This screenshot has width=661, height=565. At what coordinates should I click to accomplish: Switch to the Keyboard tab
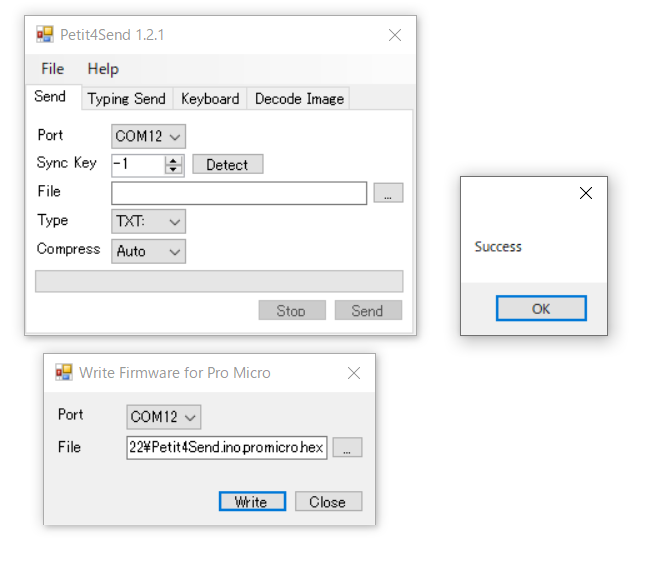pos(210,98)
